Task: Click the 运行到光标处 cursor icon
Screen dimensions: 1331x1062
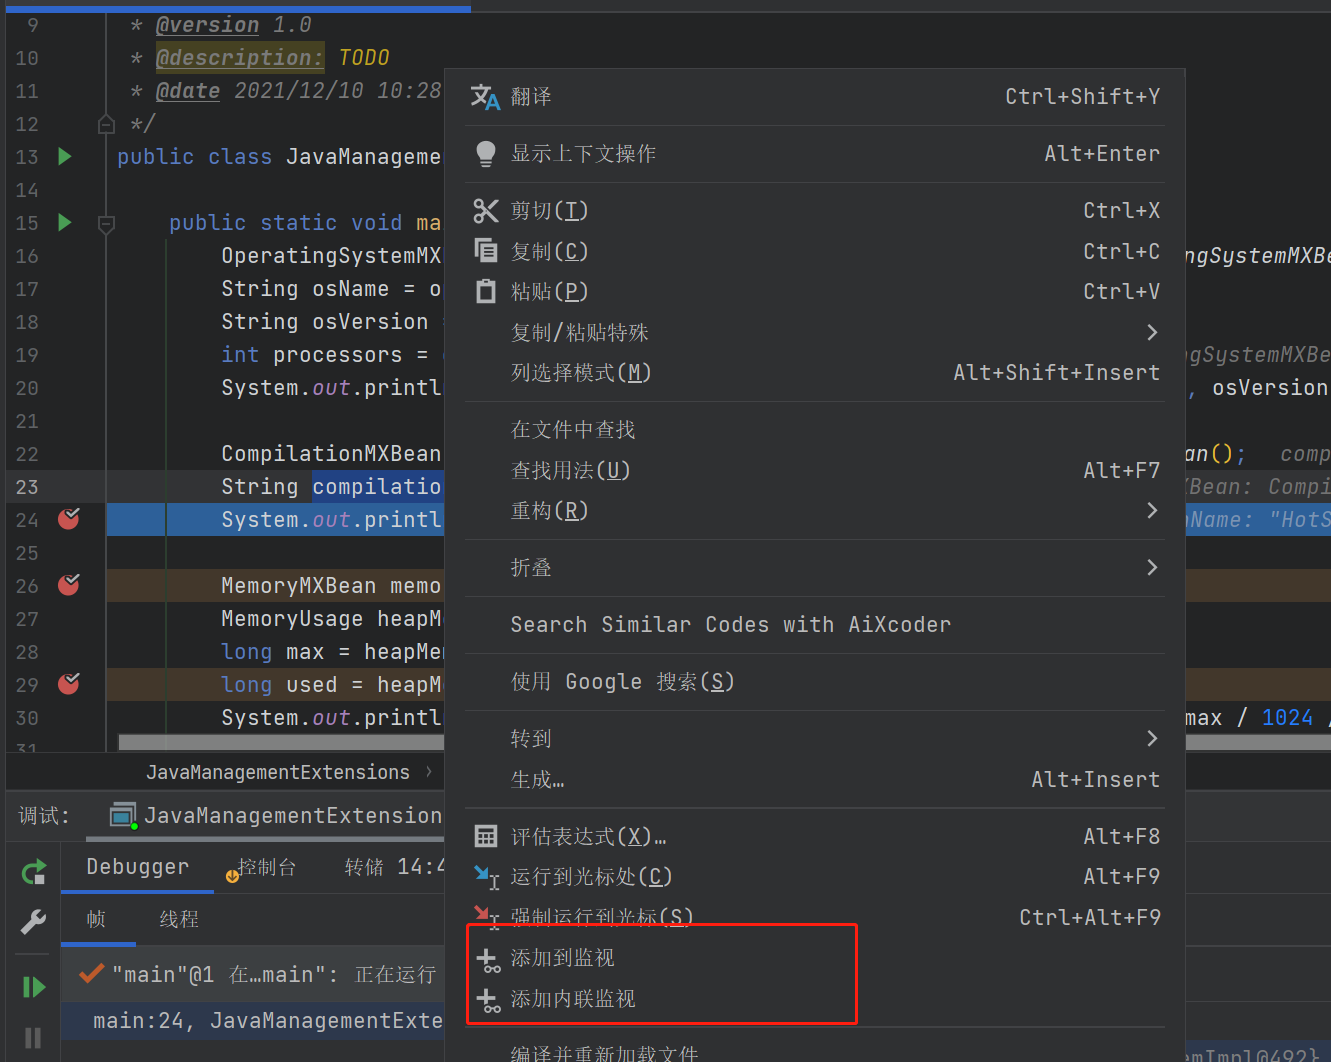Action: coord(486,877)
